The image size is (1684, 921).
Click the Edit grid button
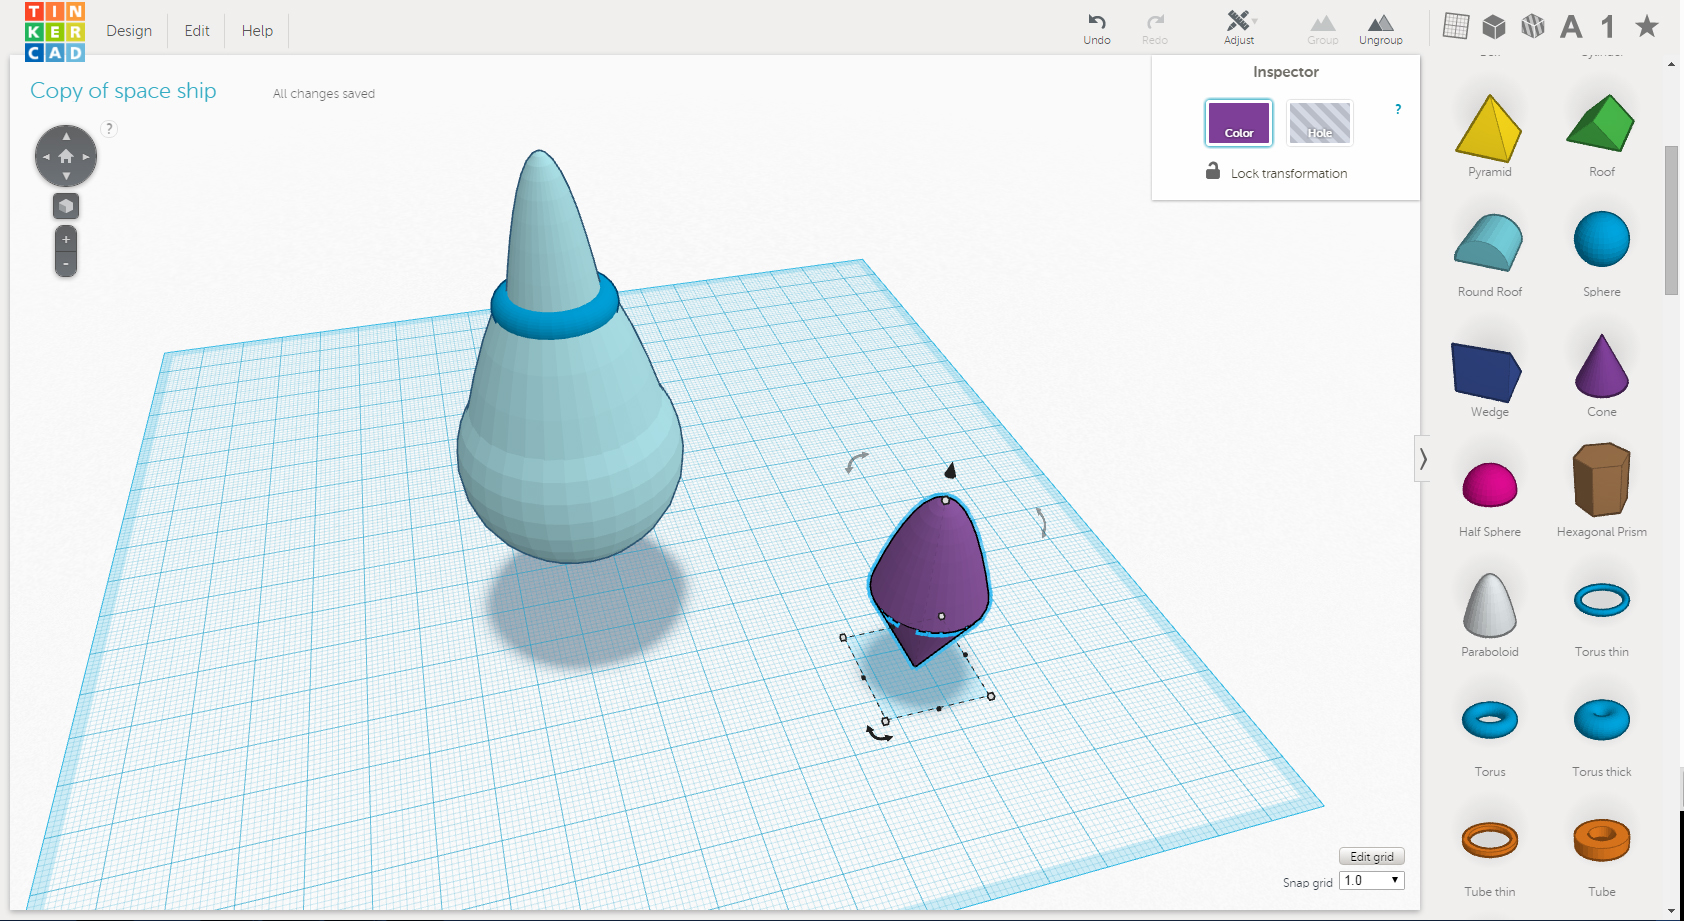tap(1372, 856)
